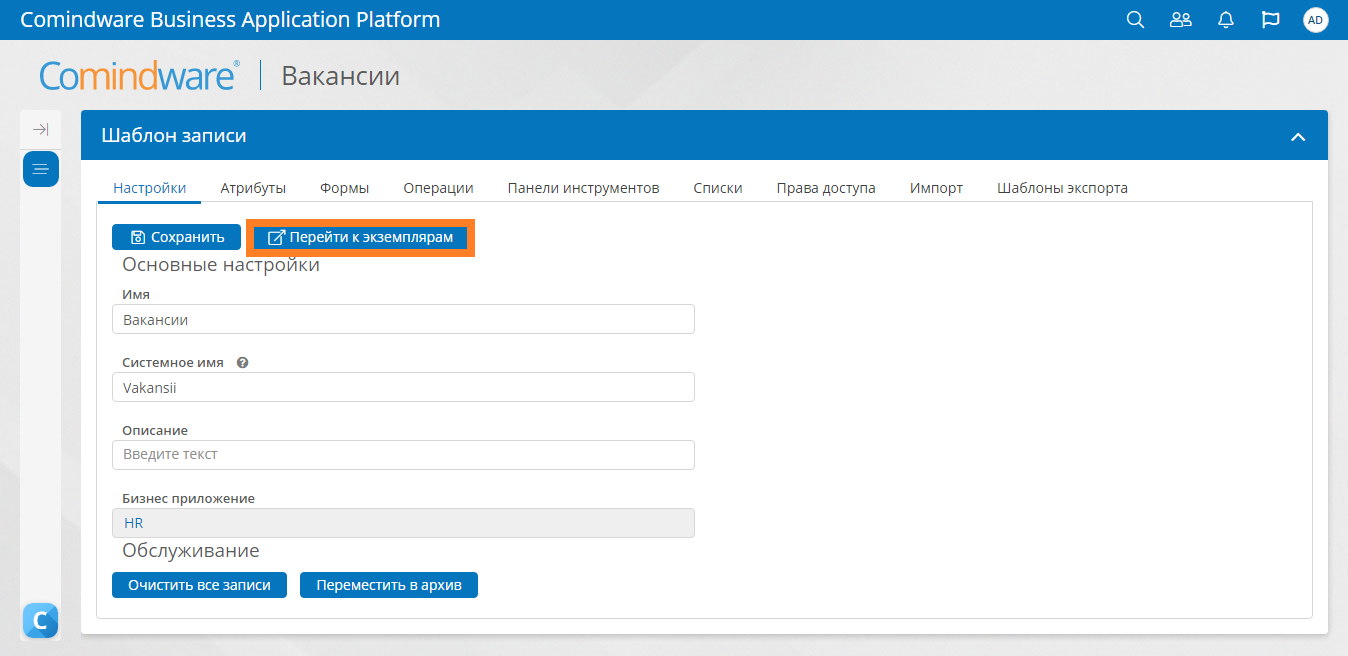Screen dimensions: 1348x656
Task: Click Перейти к экземплярам button
Action: tap(360, 237)
